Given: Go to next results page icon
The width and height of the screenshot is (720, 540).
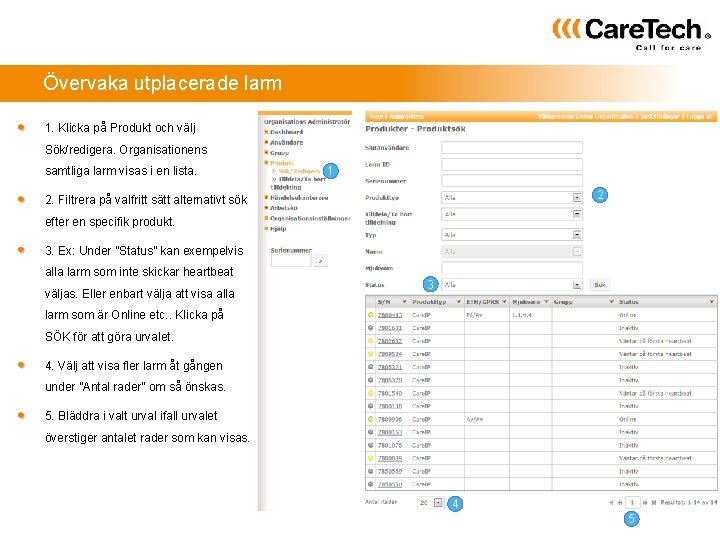Looking at the screenshot, I should tap(645, 503).
